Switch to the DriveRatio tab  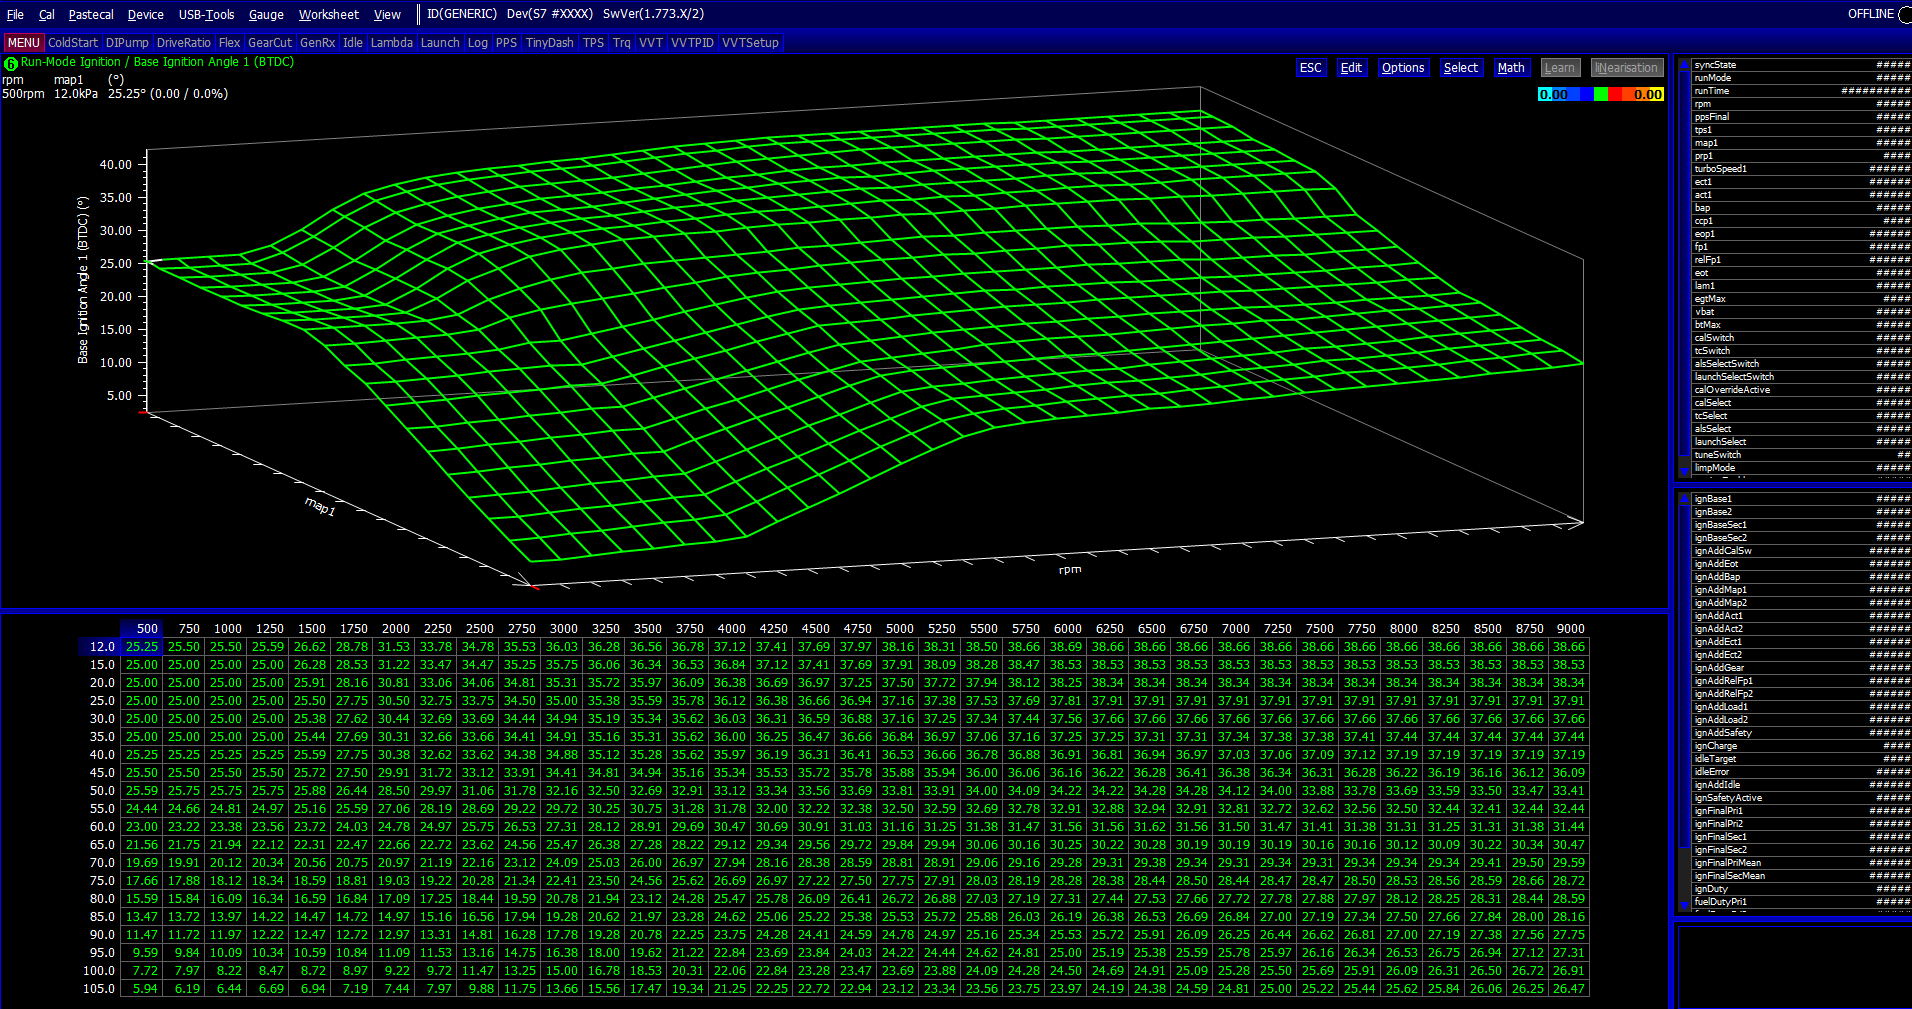[184, 43]
